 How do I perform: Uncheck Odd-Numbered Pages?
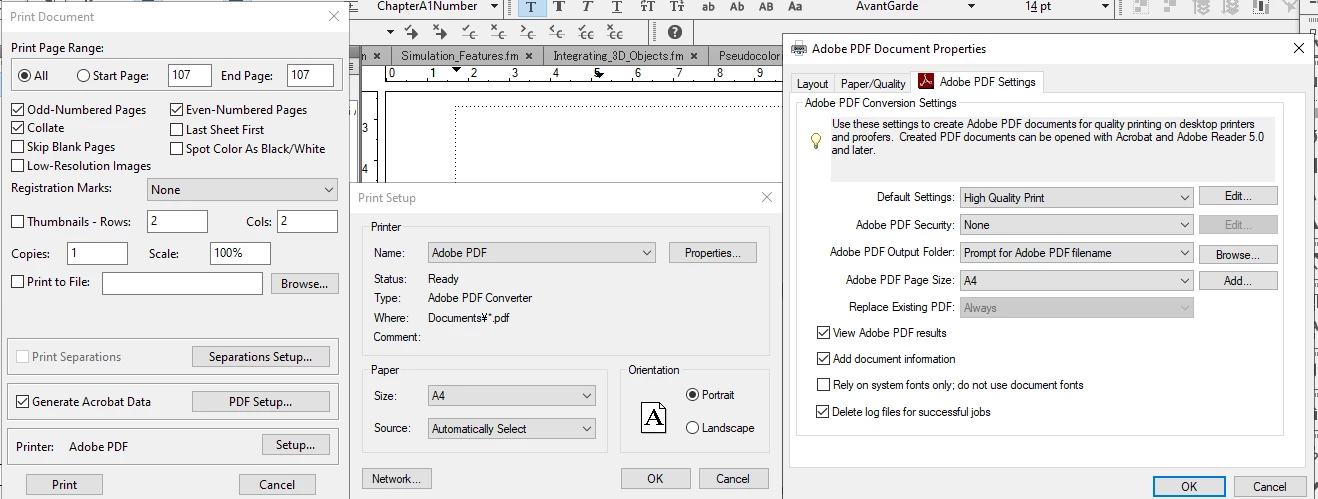tap(18, 110)
